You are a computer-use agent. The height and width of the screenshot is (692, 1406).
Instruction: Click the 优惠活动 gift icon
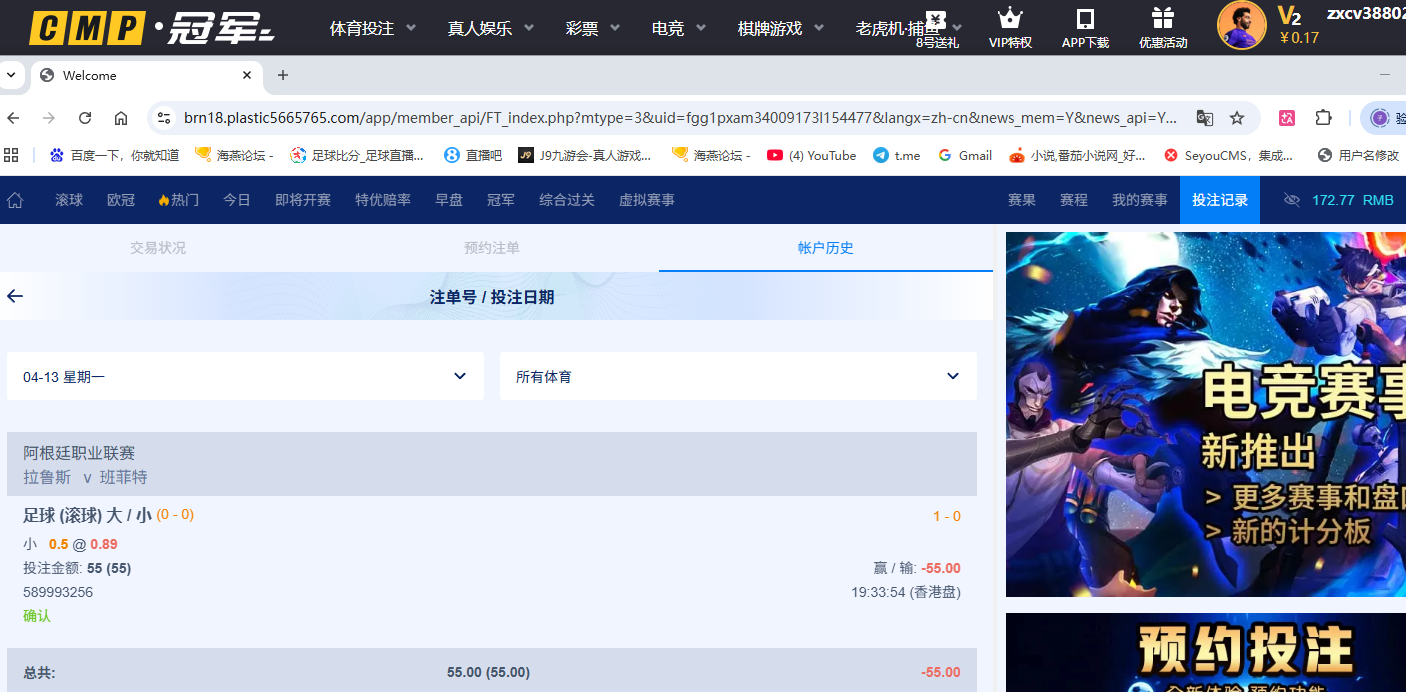point(1162,18)
